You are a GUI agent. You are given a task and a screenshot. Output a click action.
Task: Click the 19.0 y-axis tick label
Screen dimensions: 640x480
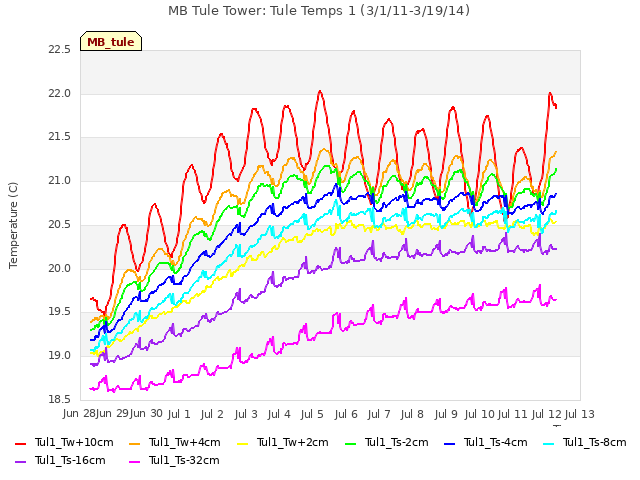point(59,356)
